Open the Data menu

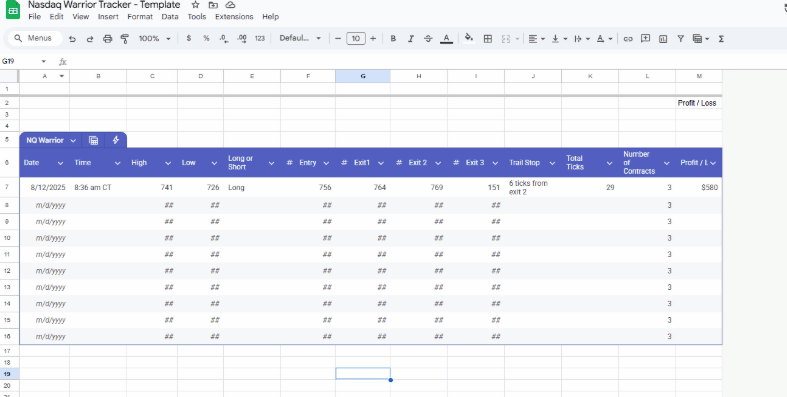170,17
